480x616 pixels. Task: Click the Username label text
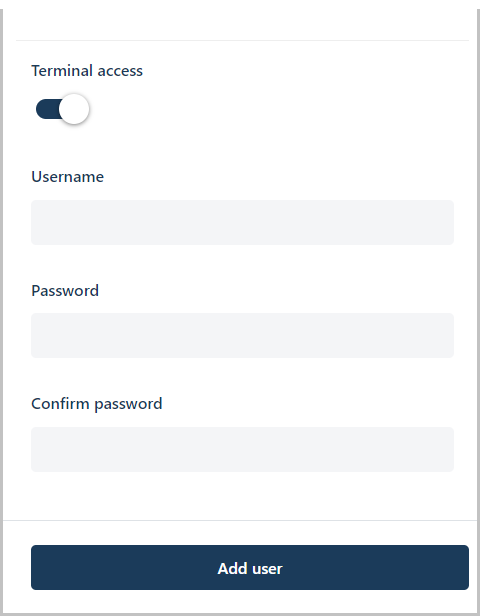click(x=68, y=177)
